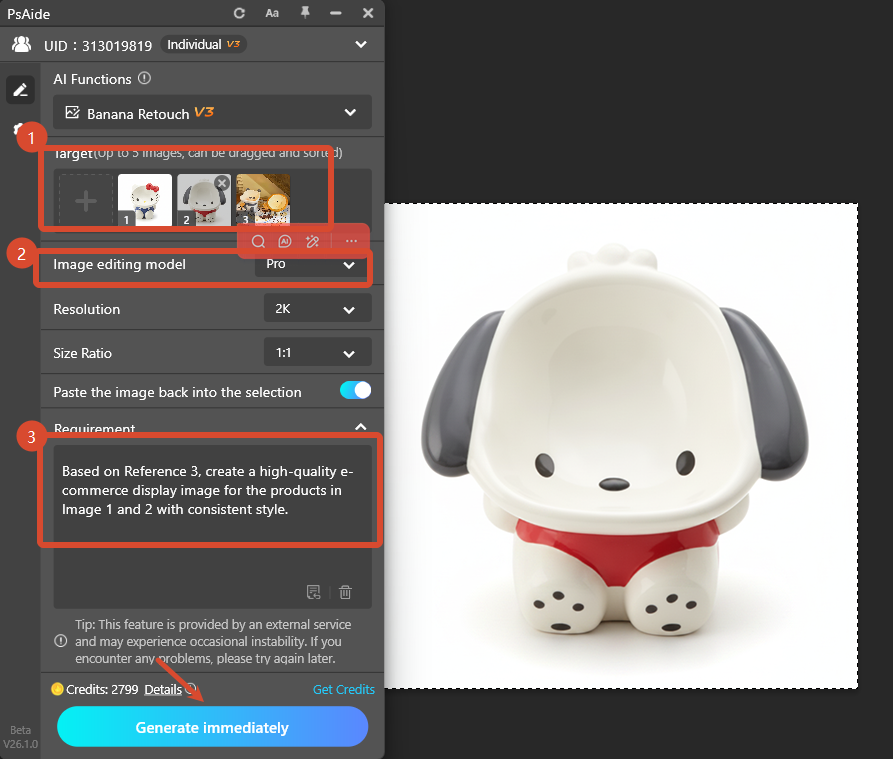
Task: Select the pencil edit sidebar icon
Action: pos(19,90)
